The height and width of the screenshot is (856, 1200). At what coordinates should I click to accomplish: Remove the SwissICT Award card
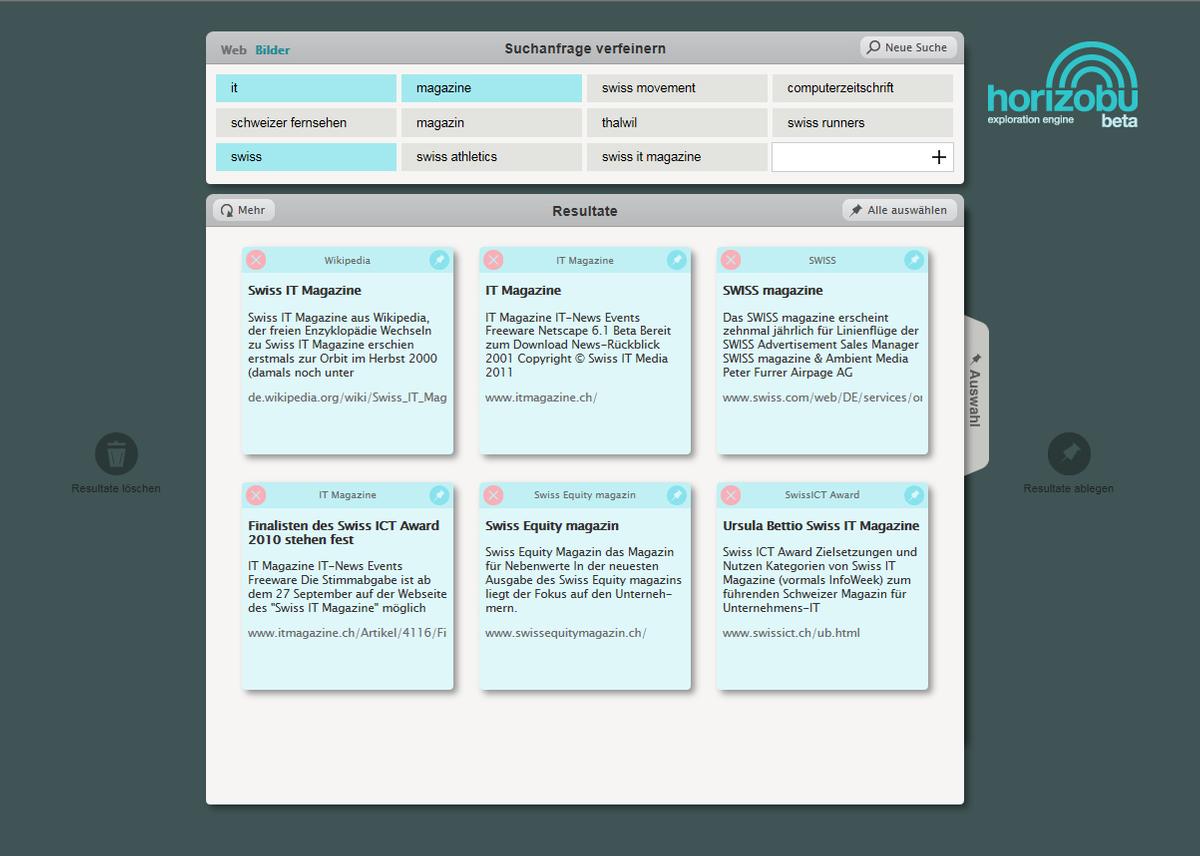click(x=731, y=495)
